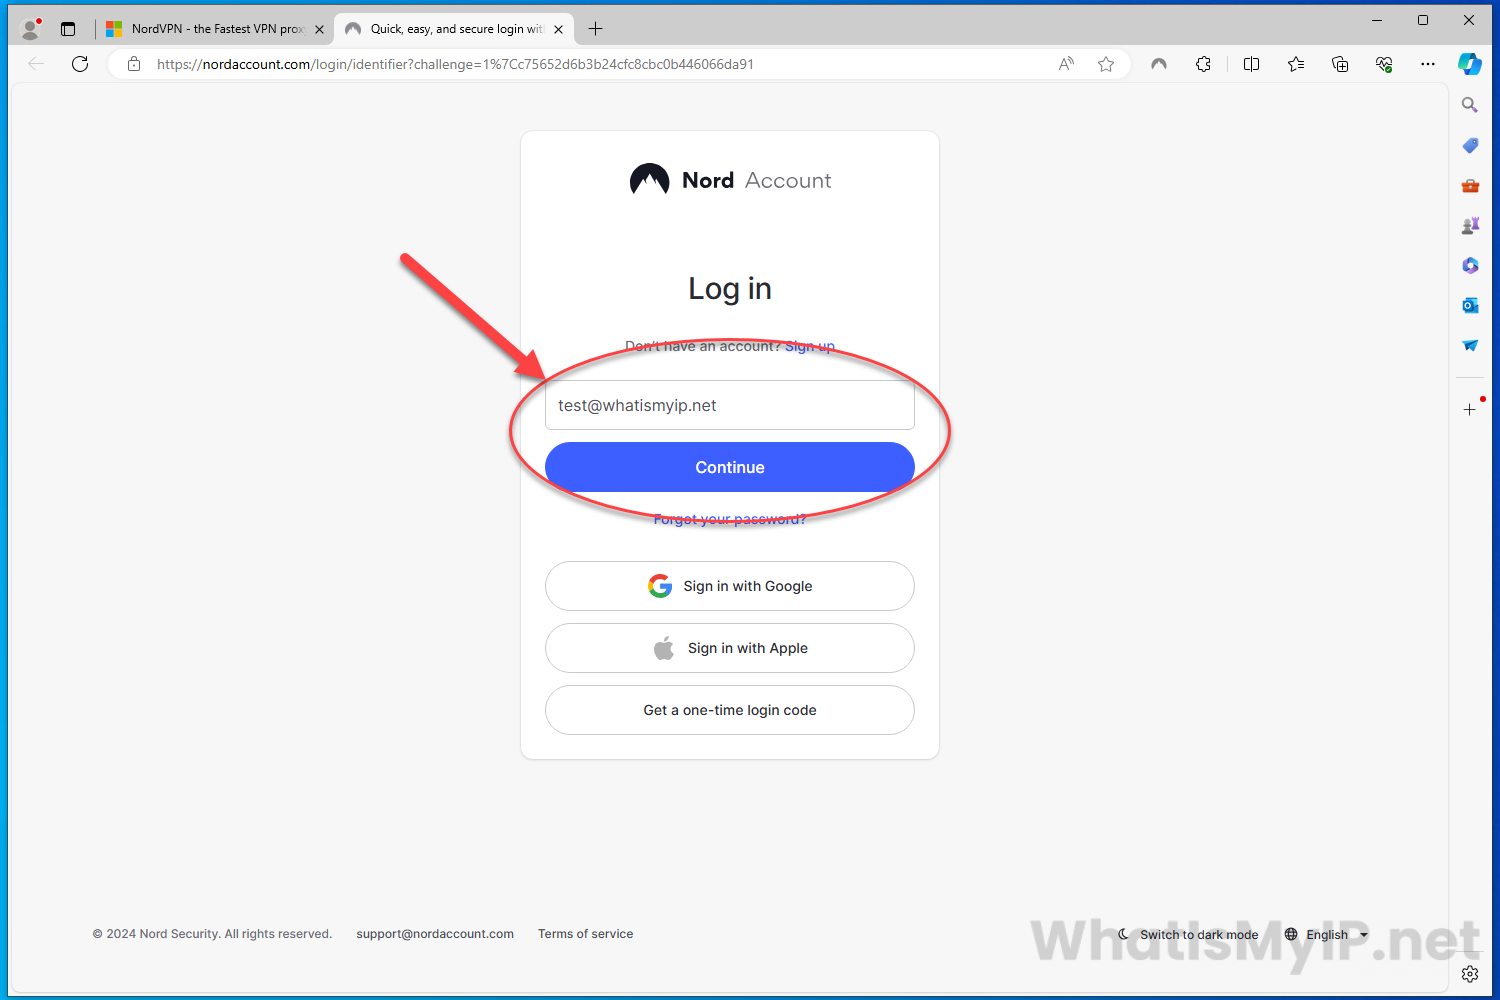This screenshot has width=1500, height=1000.
Task: Open the sidebar settings gear icon
Action: click(1470, 974)
